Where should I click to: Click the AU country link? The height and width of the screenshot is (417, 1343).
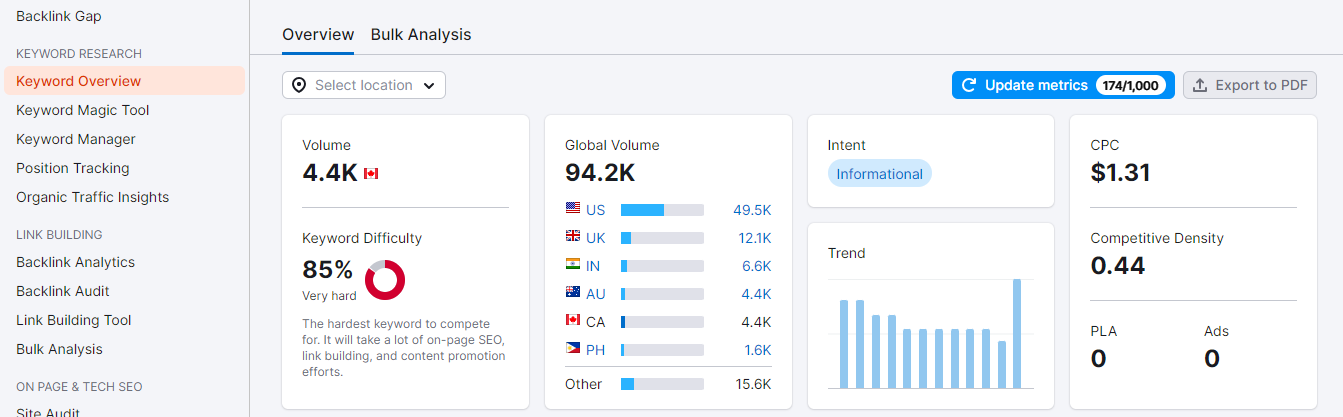point(596,294)
